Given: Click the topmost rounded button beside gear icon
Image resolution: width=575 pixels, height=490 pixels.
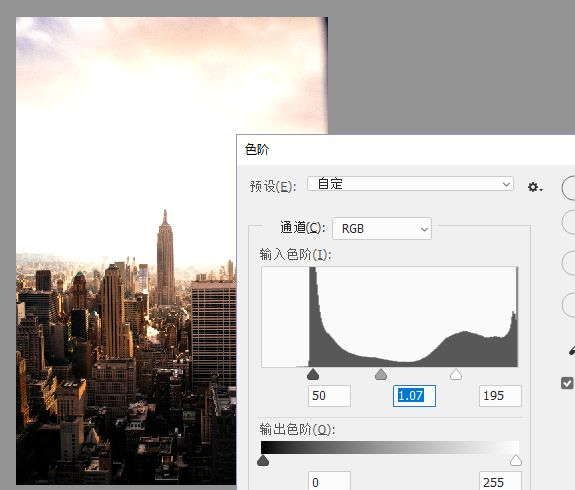Looking at the screenshot, I should [x=568, y=188].
